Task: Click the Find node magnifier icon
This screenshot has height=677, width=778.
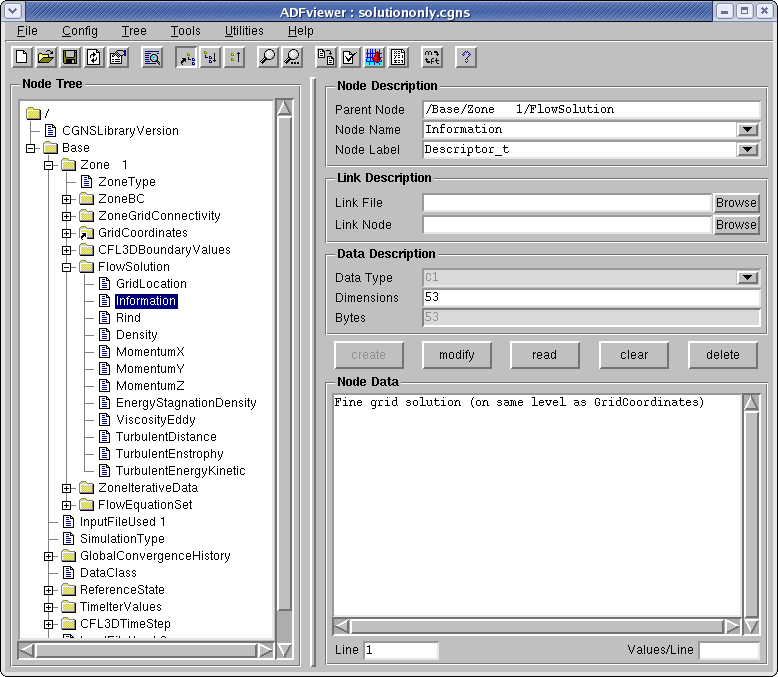Action: coord(268,58)
